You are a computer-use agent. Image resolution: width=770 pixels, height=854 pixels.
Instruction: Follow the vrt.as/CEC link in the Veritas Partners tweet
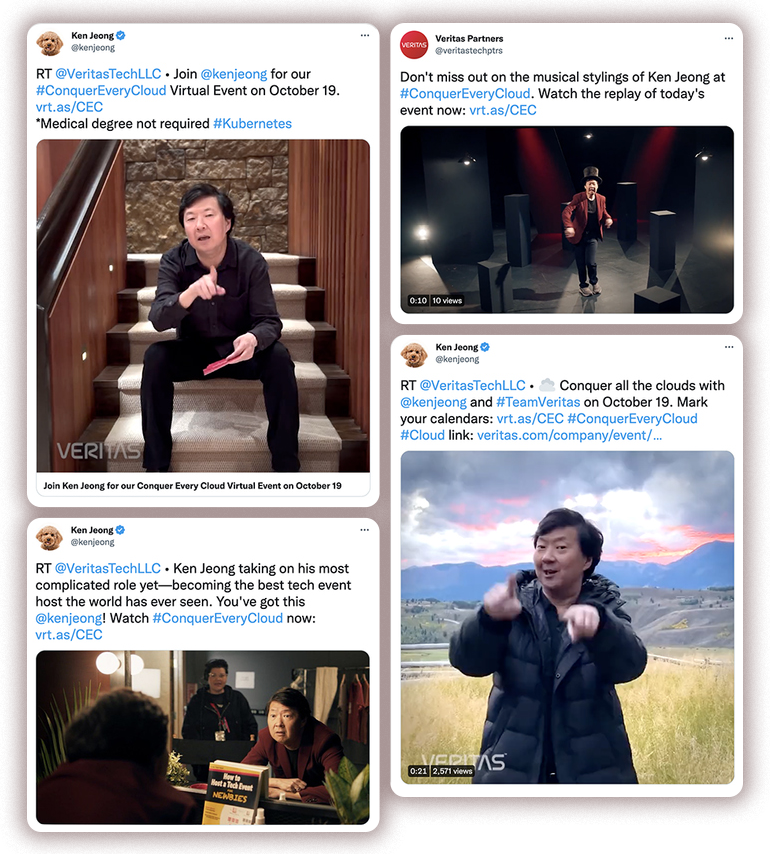(x=503, y=110)
